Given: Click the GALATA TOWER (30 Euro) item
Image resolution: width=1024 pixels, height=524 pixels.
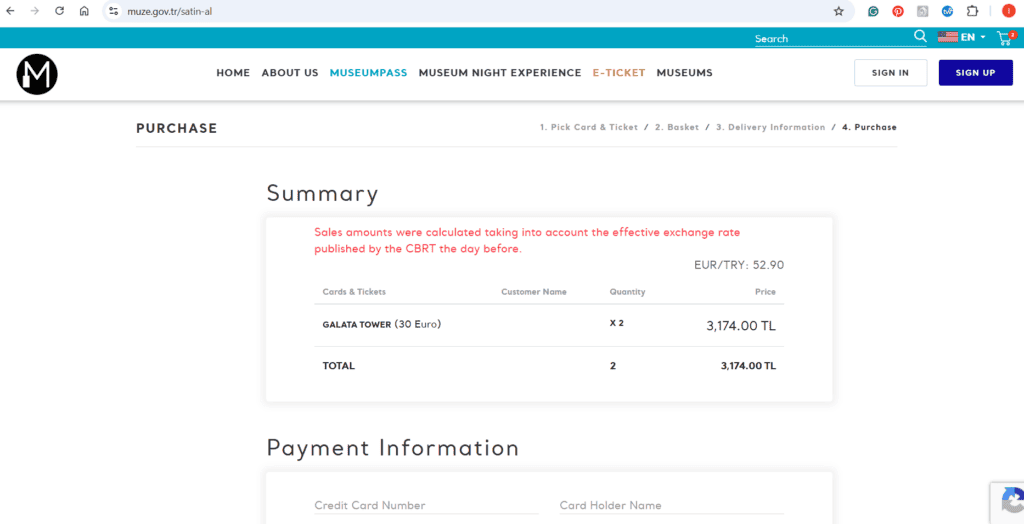Looking at the screenshot, I should 381,324.
